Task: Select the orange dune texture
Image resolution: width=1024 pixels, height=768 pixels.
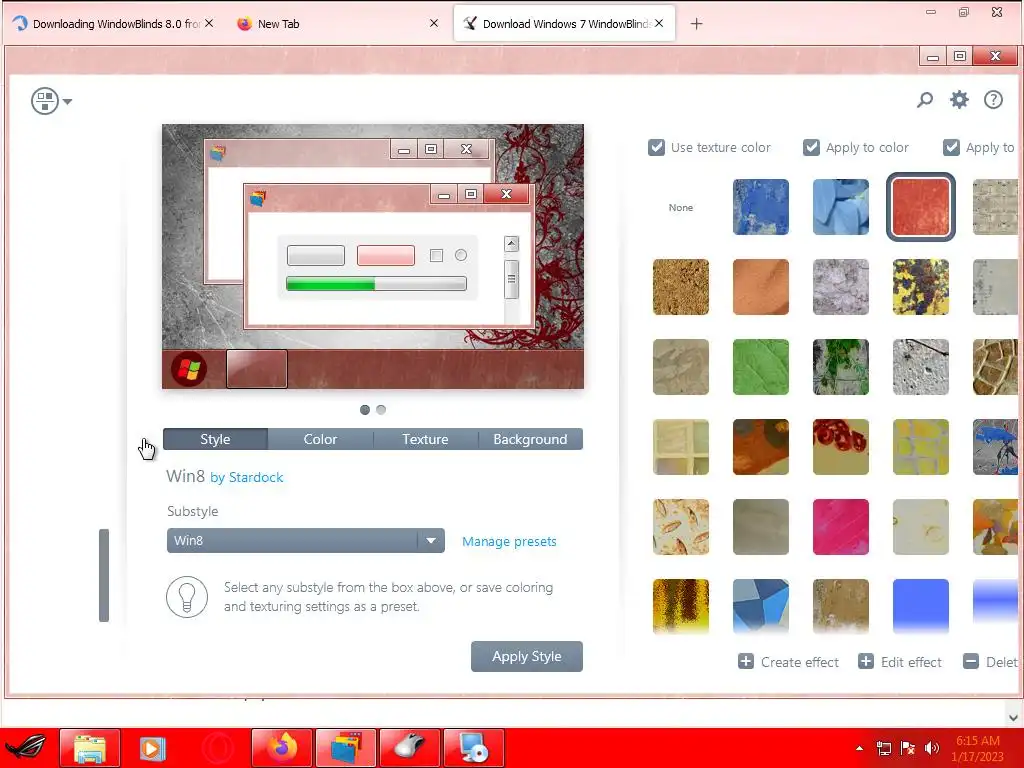Action: [x=761, y=287]
